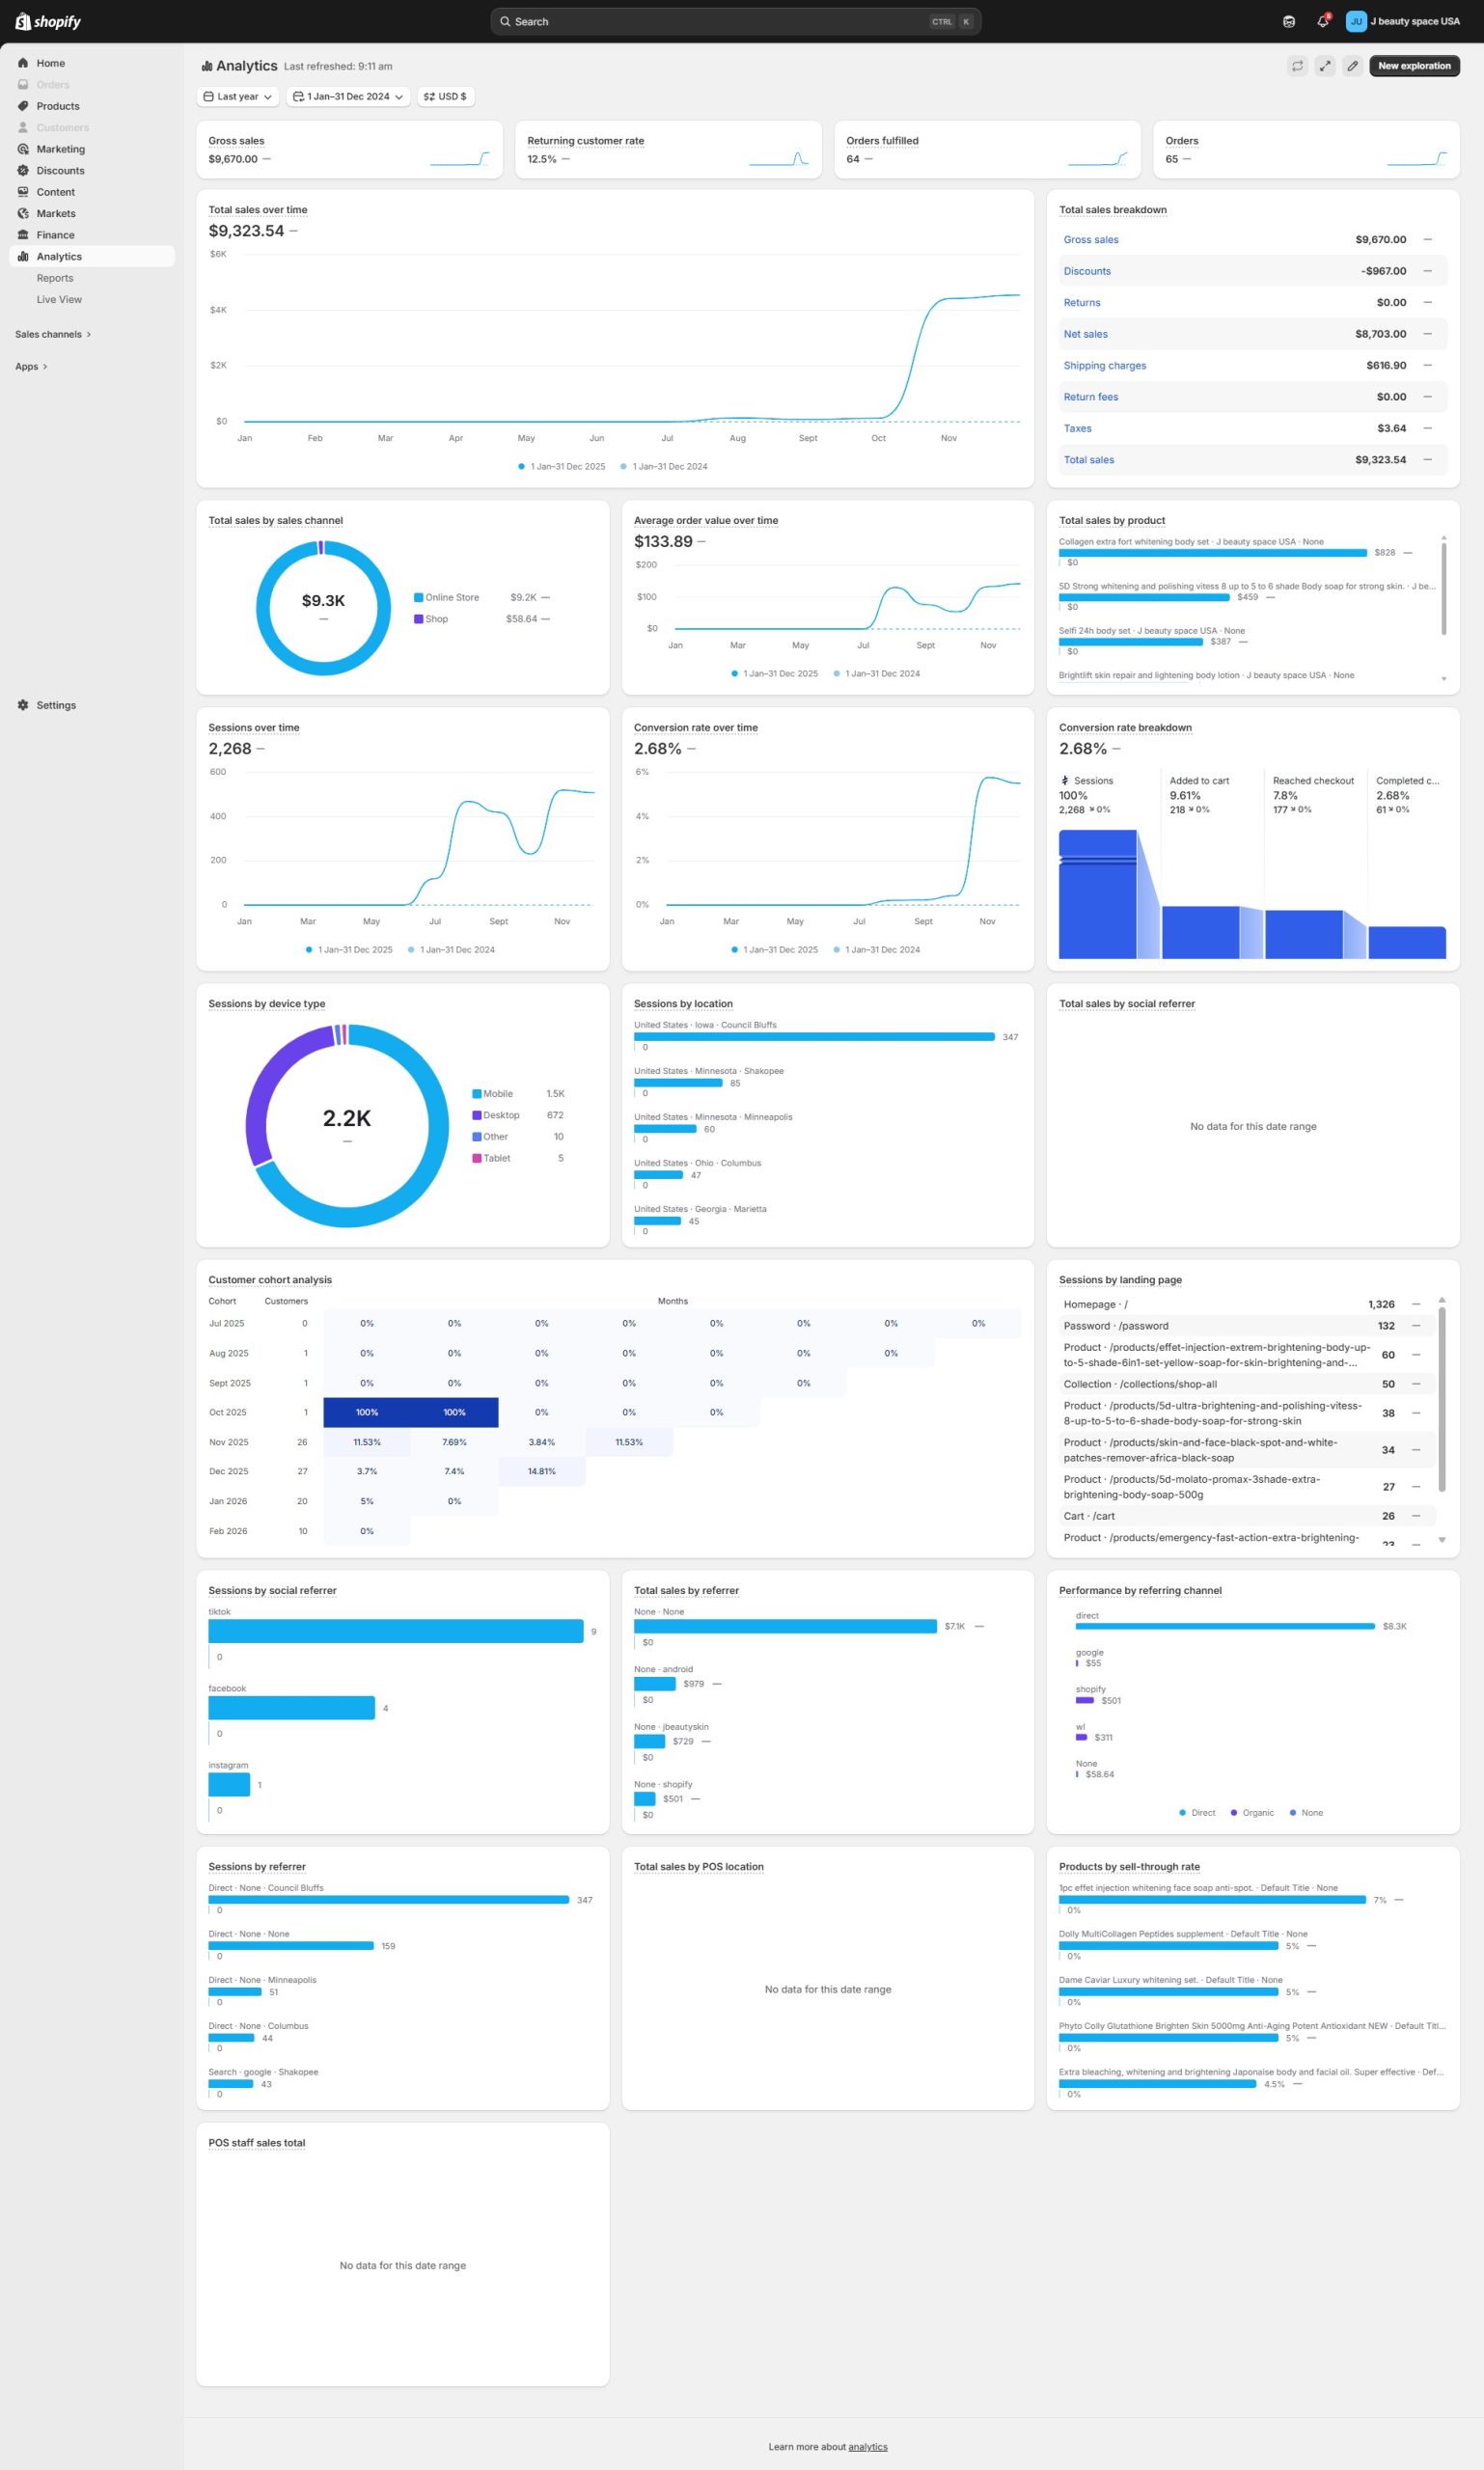
Task: Open the 1 Jan–31 Dec 2024 comparison dropdown
Action: (x=348, y=97)
